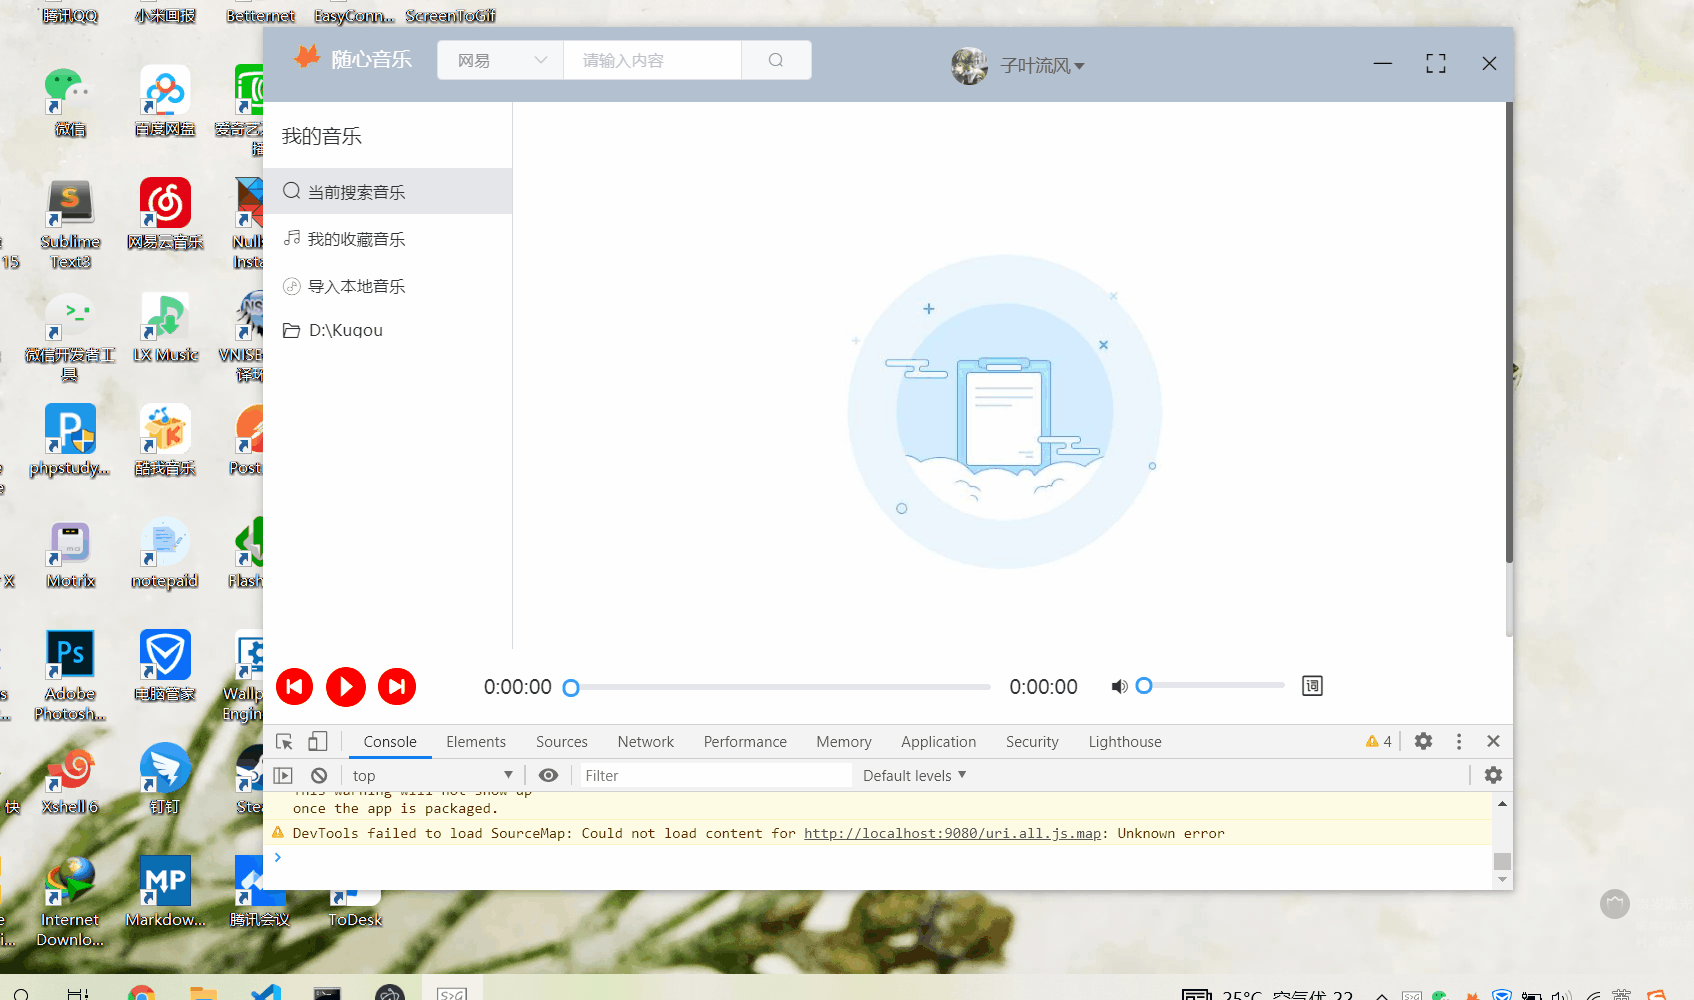This screenshot has height=1000, width=1694.
Task: Open 我的收藏音乐 from the sidebar
Action: (x=356, y=238)
